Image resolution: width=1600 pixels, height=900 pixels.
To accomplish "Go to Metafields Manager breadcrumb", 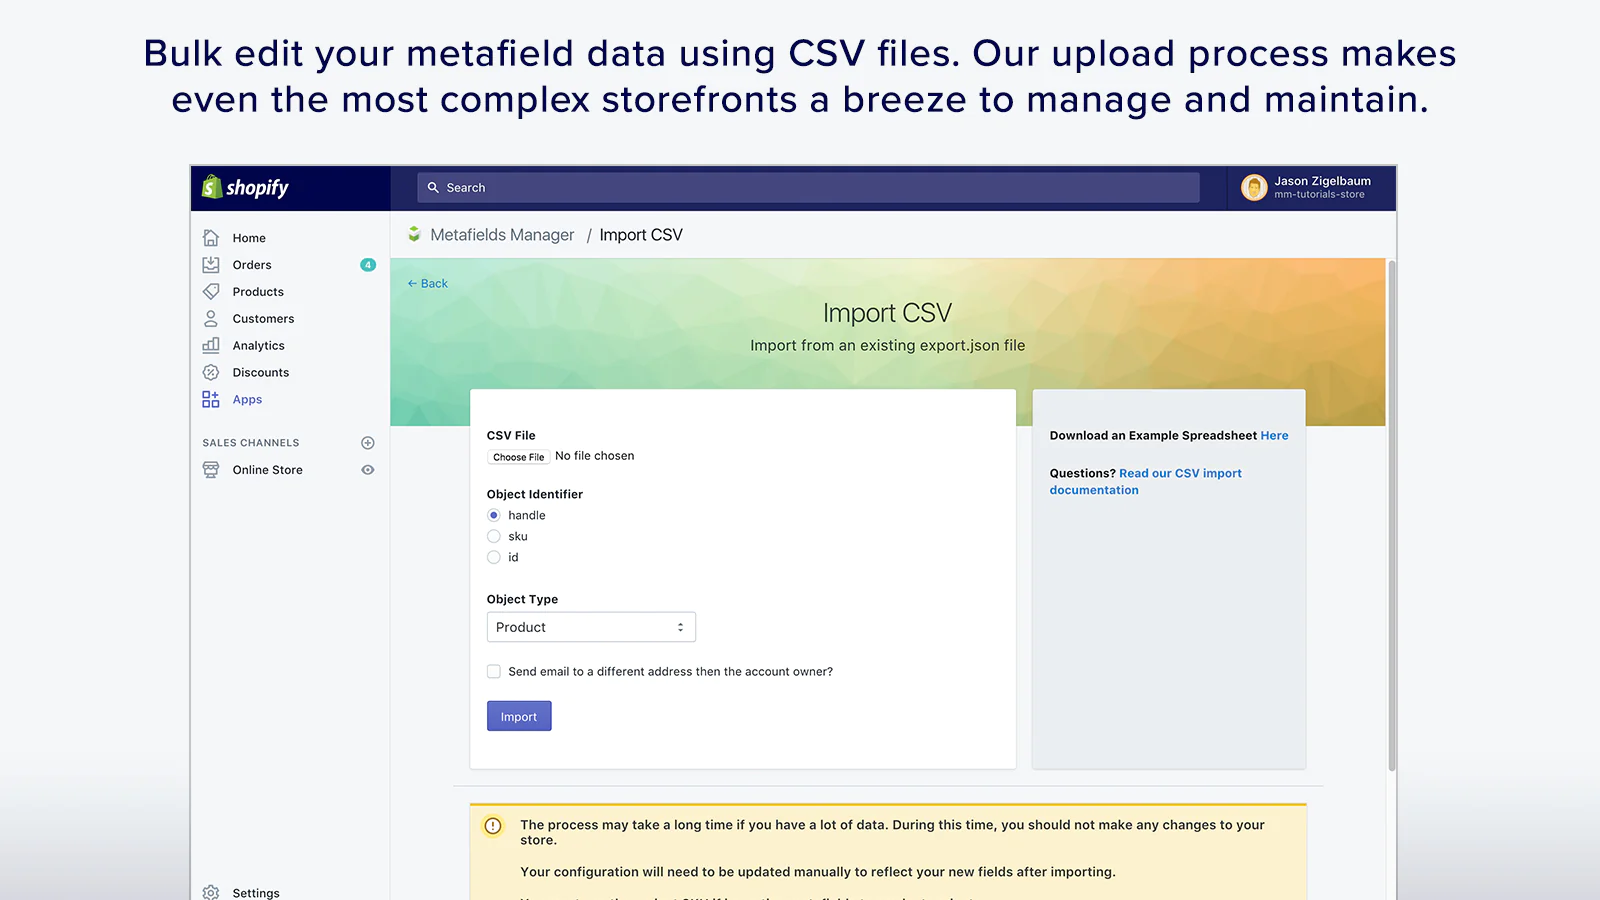I will click(502, 235).
